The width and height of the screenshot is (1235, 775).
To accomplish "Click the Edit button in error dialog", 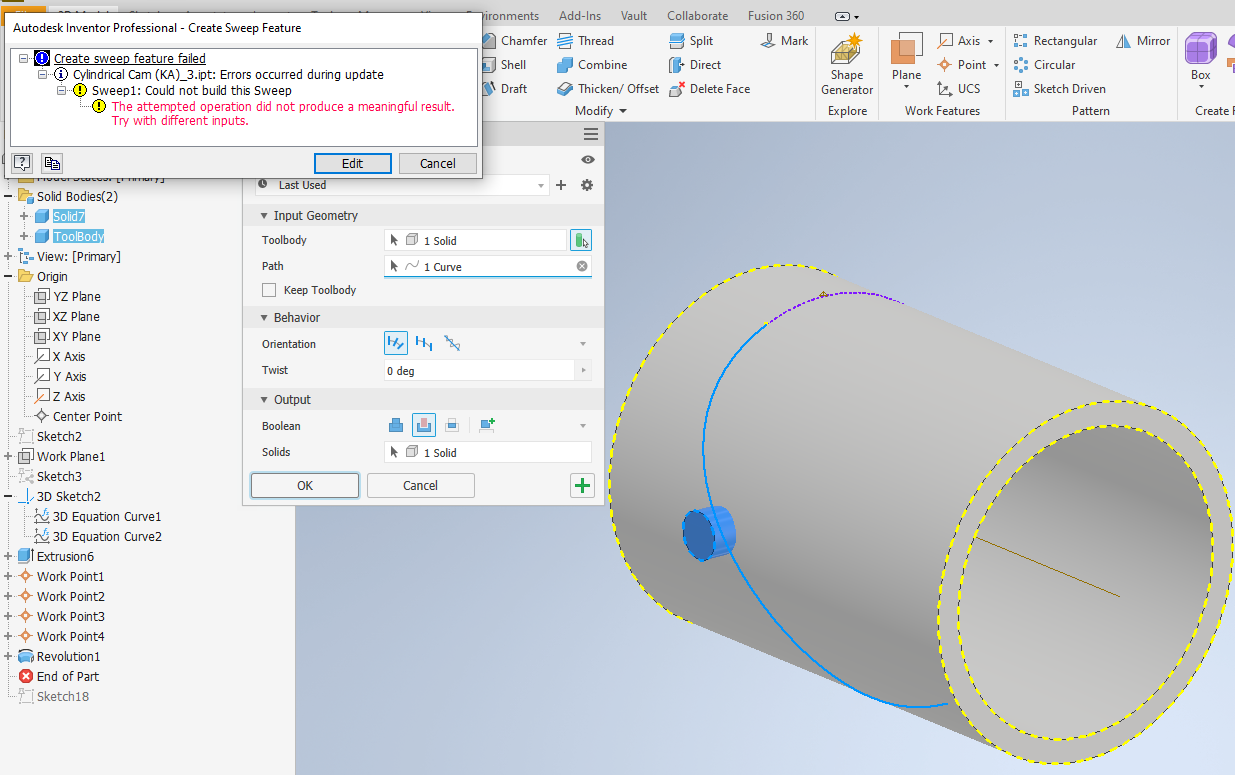I will [x=352, y=163].
